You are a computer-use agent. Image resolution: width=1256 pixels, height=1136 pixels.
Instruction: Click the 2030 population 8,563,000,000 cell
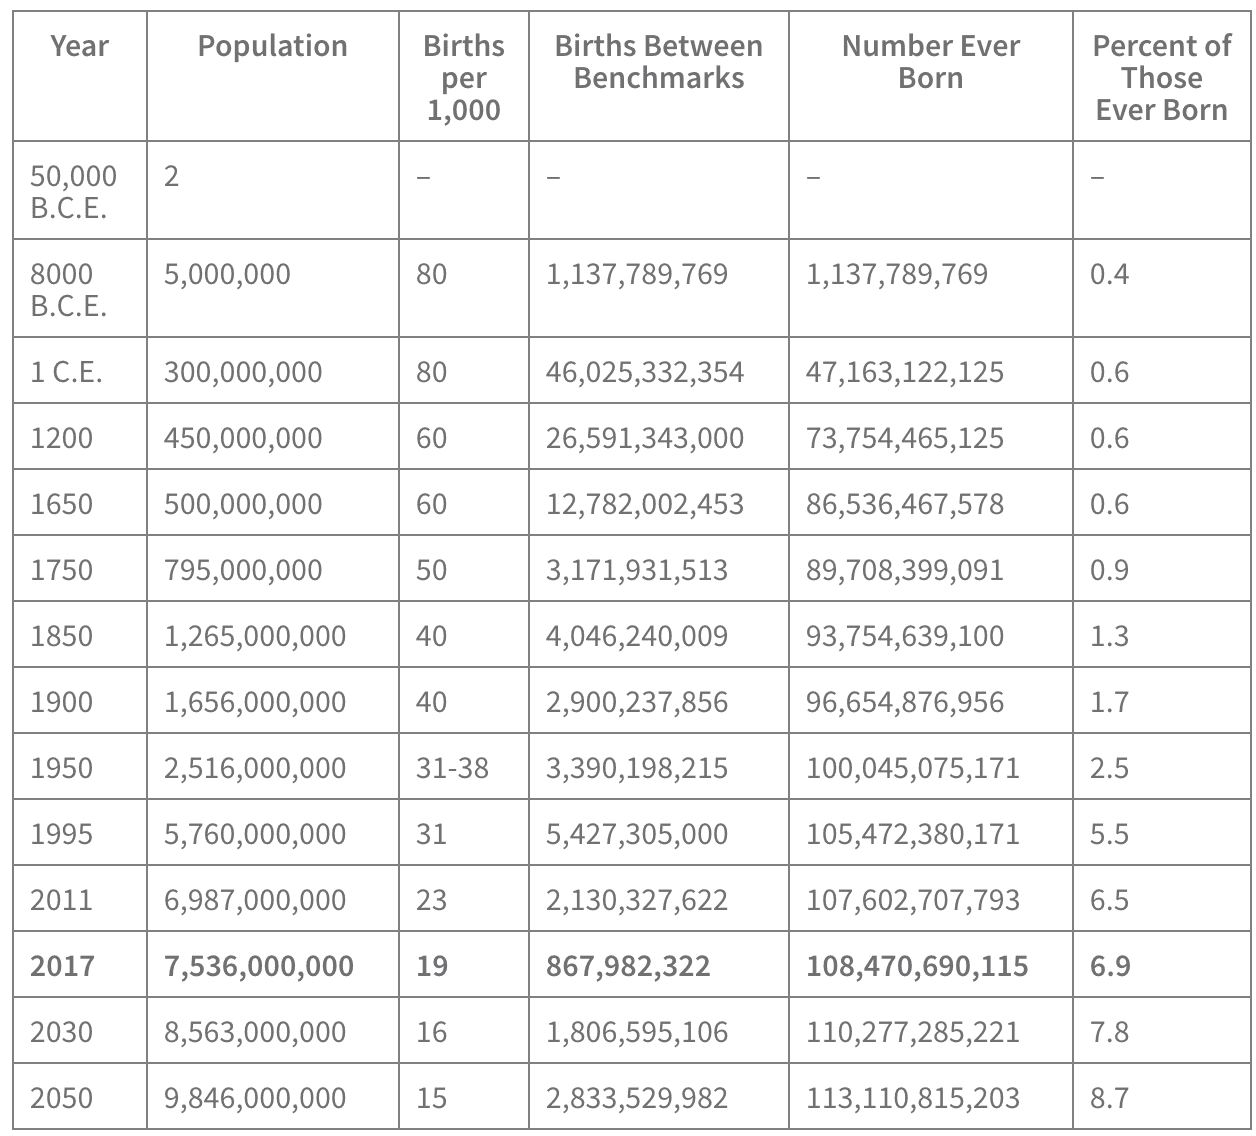255,1032
